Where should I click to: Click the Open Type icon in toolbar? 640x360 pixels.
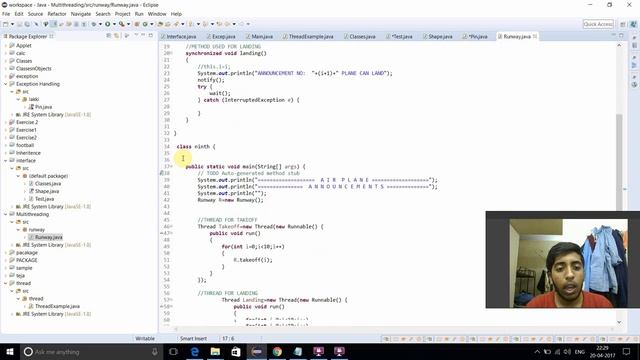[x=160, y=24]
